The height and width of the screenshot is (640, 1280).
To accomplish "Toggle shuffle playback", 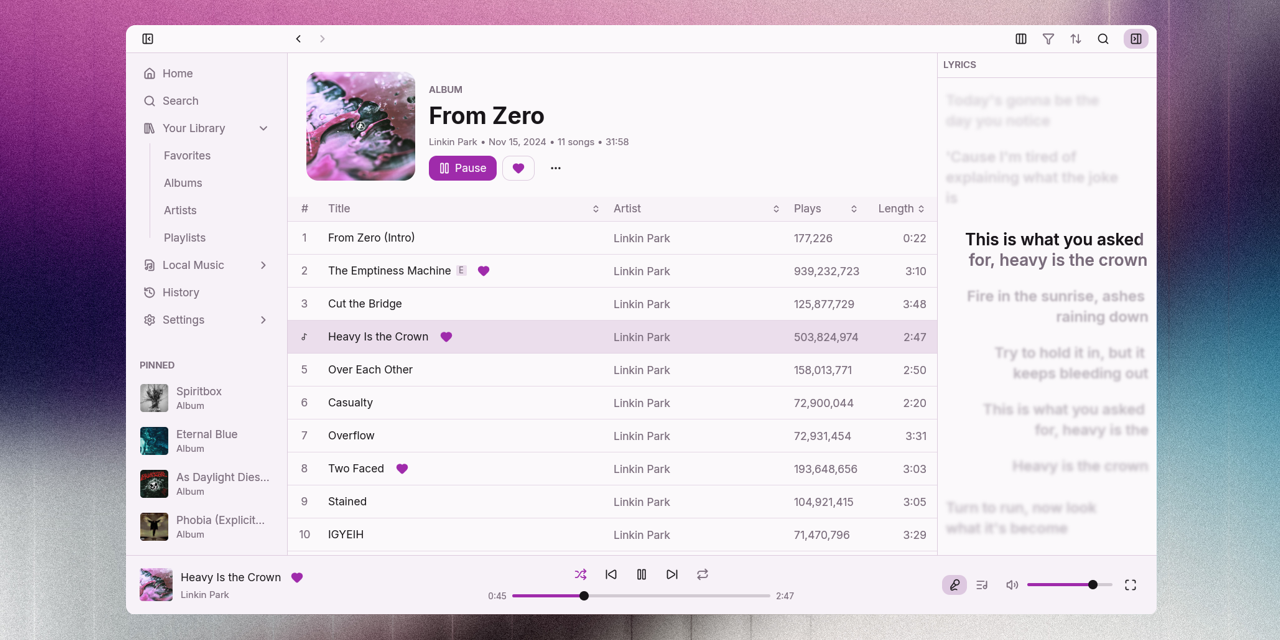I will [581, 575].
